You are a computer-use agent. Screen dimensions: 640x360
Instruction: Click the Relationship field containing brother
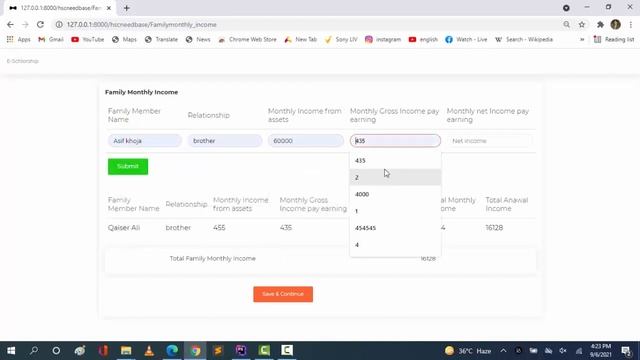coord(224,141)
